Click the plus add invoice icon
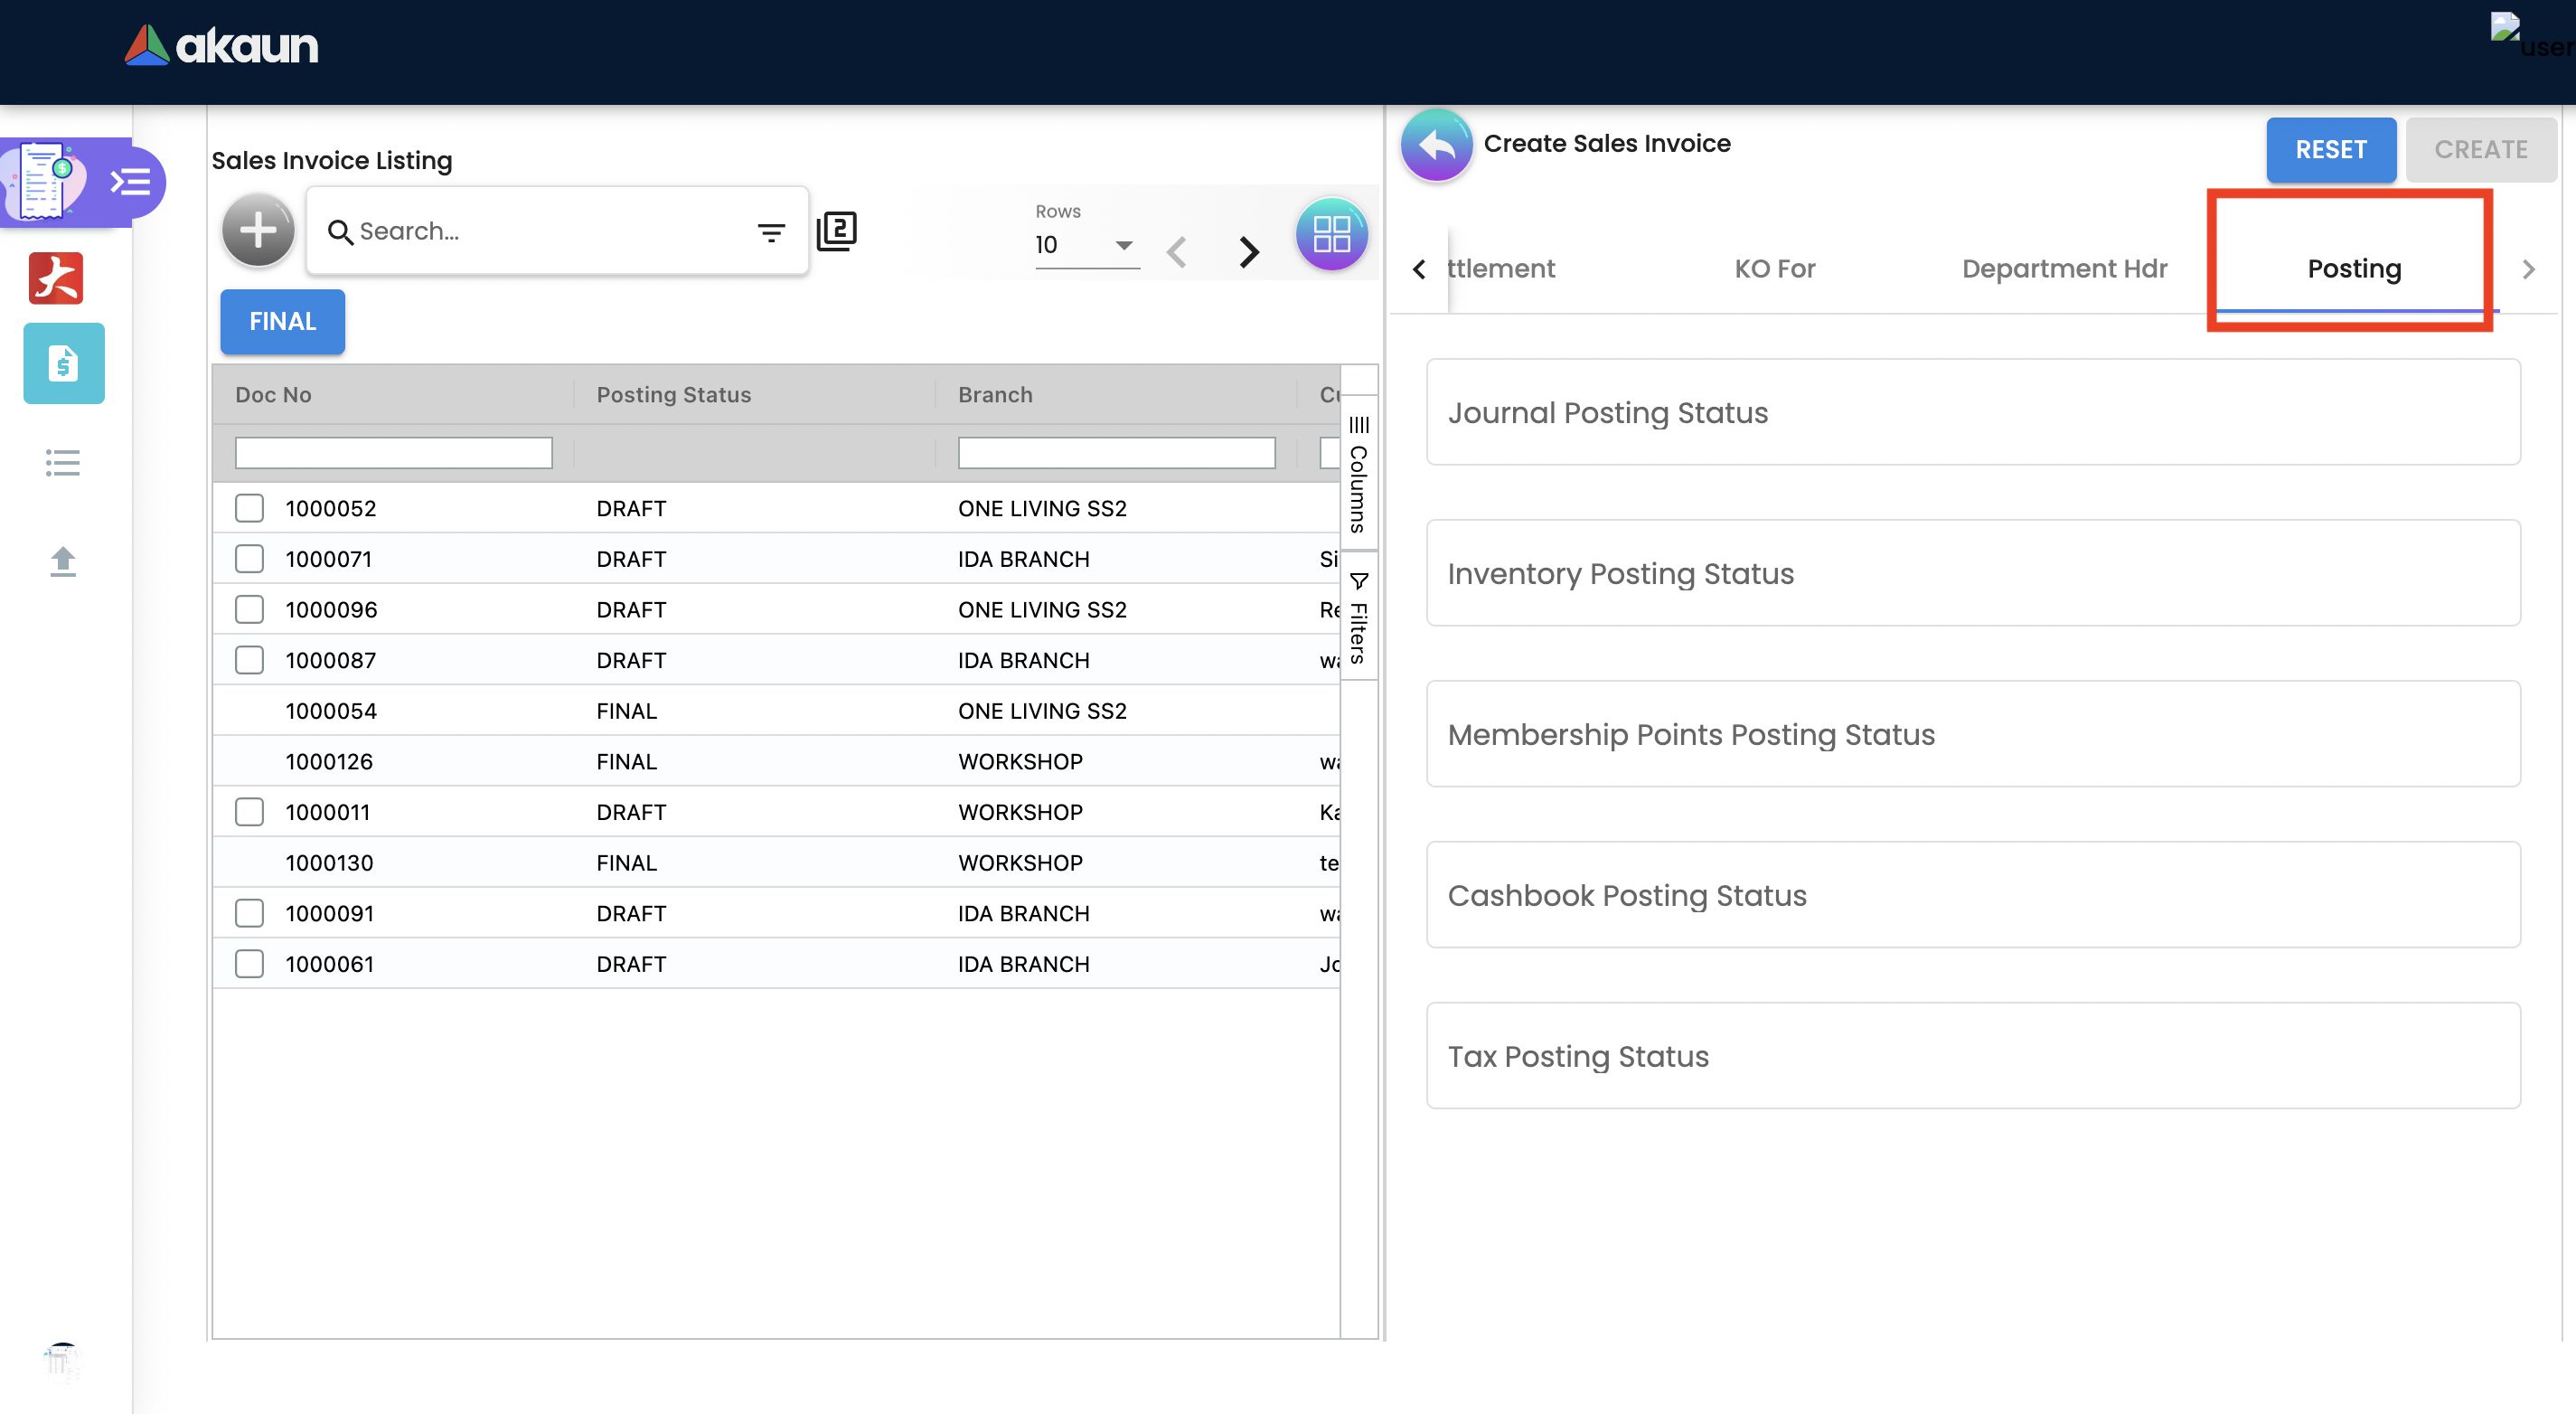The image size is (2576, 1414). coord(258,231)
